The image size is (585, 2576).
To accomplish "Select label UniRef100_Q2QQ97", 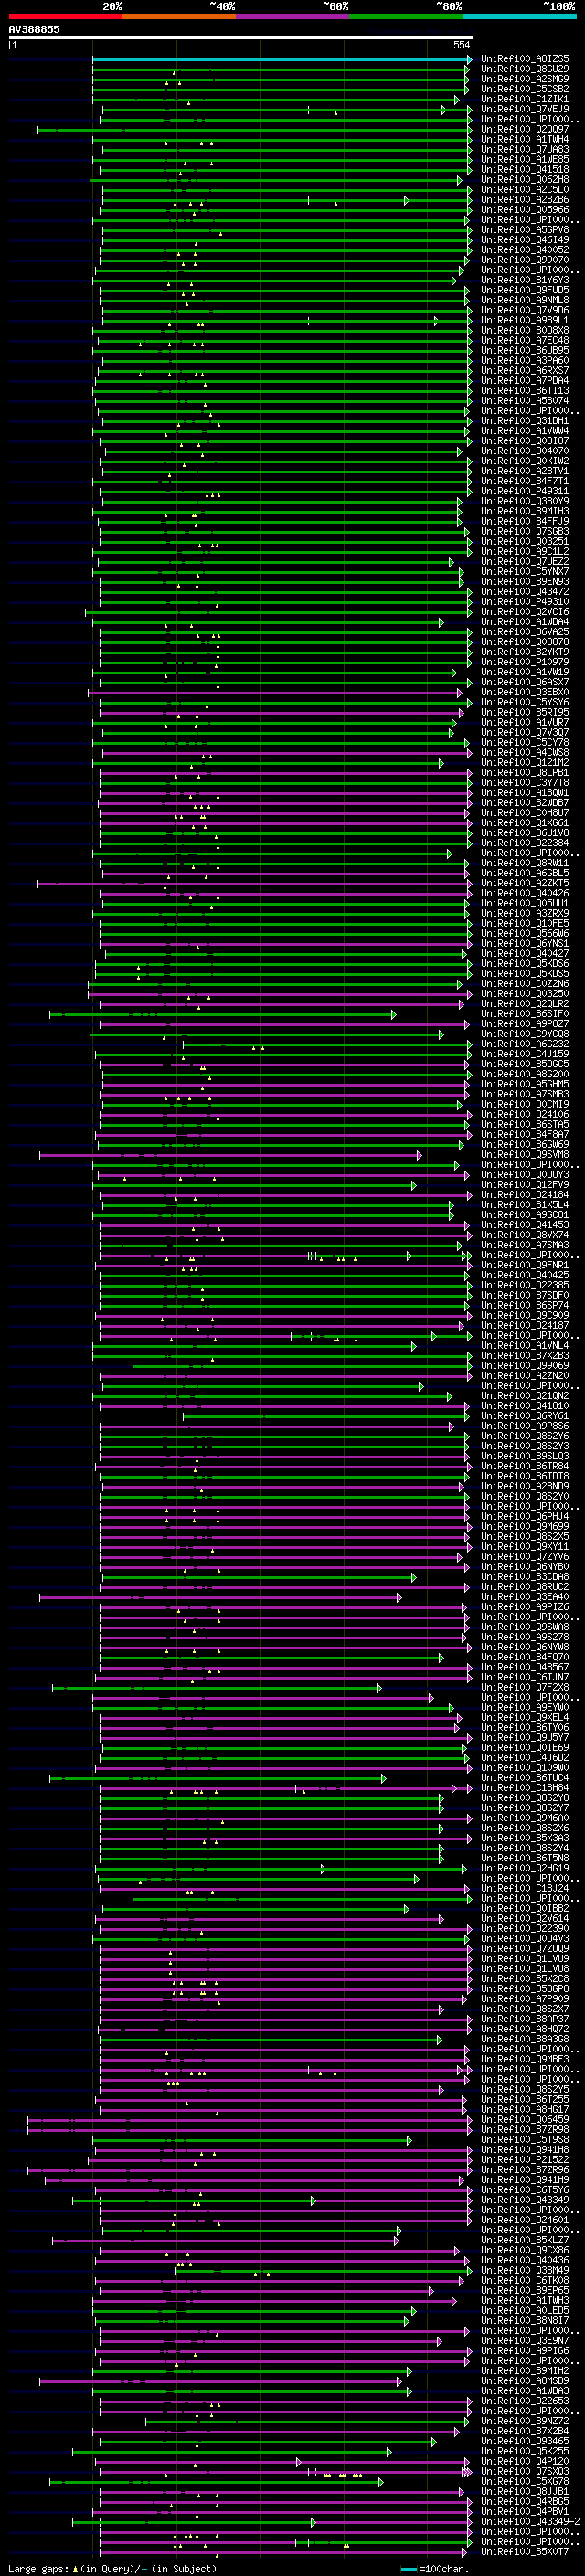I will (x=525, y=129).
